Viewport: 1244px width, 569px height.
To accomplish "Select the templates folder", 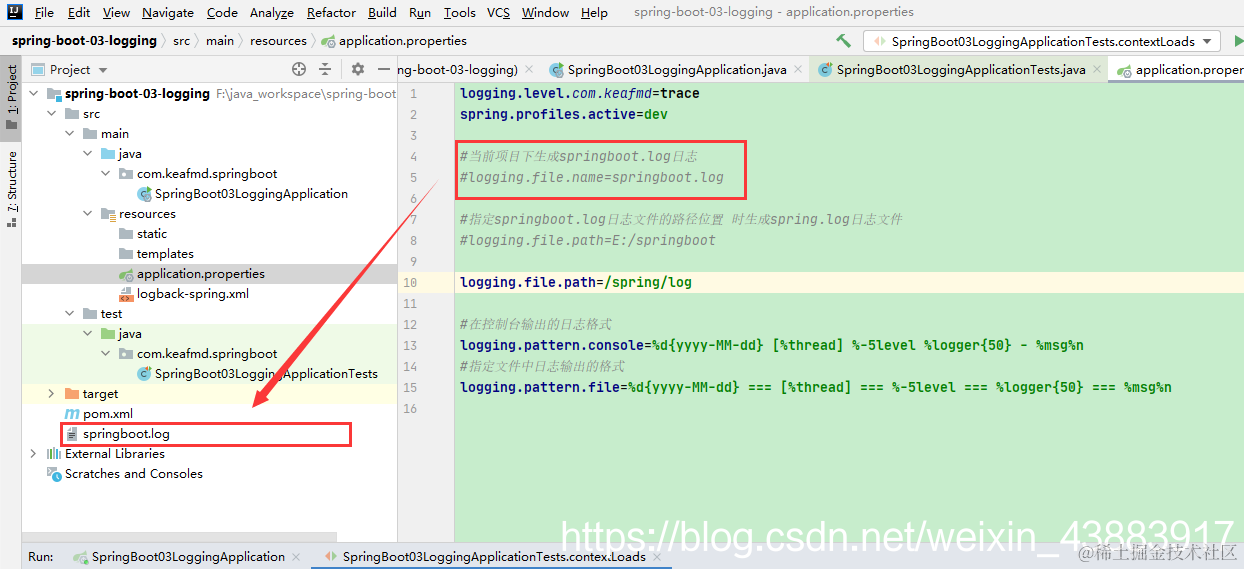I will [x=165, y=254].
